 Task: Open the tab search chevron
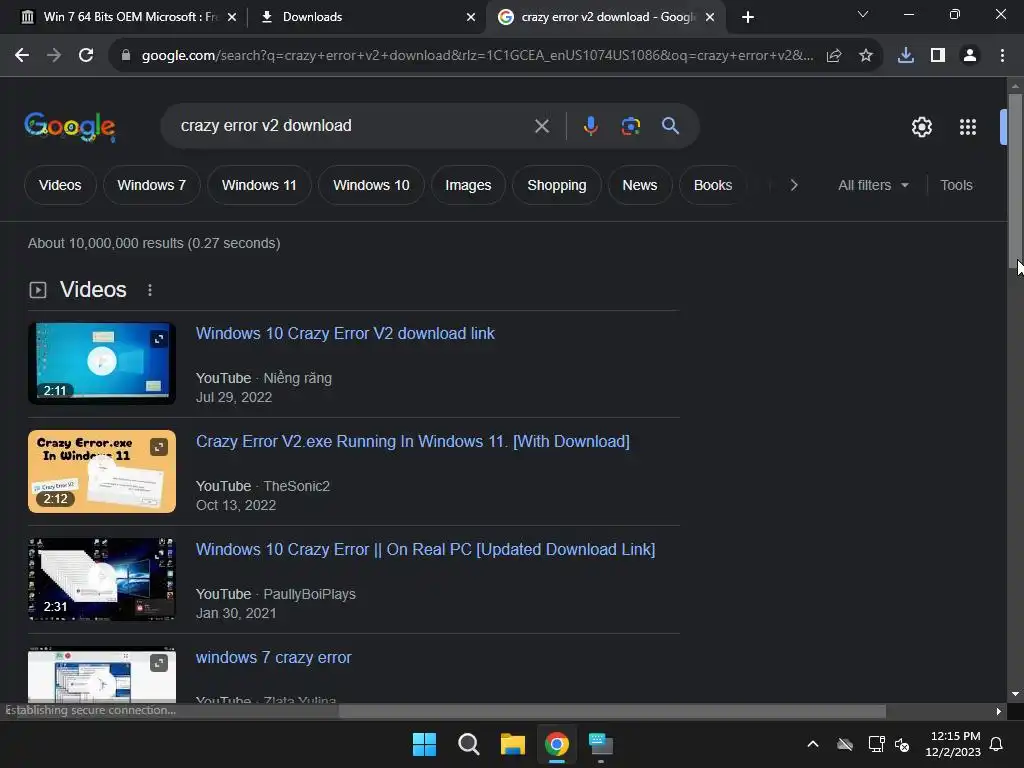(862, 14)
